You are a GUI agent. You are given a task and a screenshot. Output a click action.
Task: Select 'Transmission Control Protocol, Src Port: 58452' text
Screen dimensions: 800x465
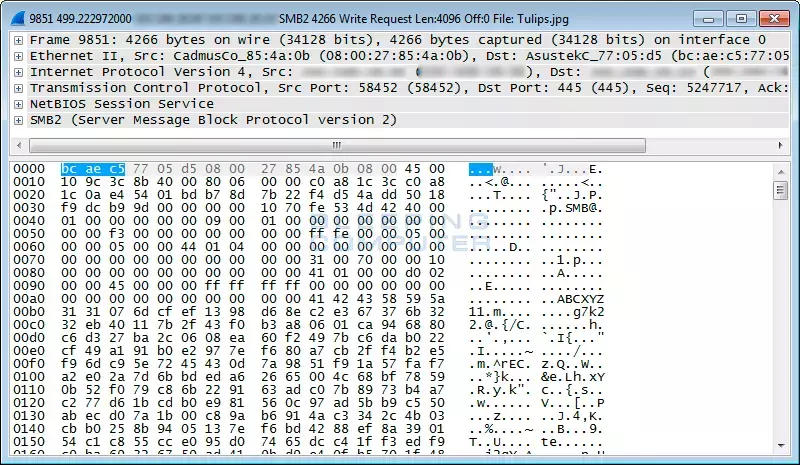[213, 88]
